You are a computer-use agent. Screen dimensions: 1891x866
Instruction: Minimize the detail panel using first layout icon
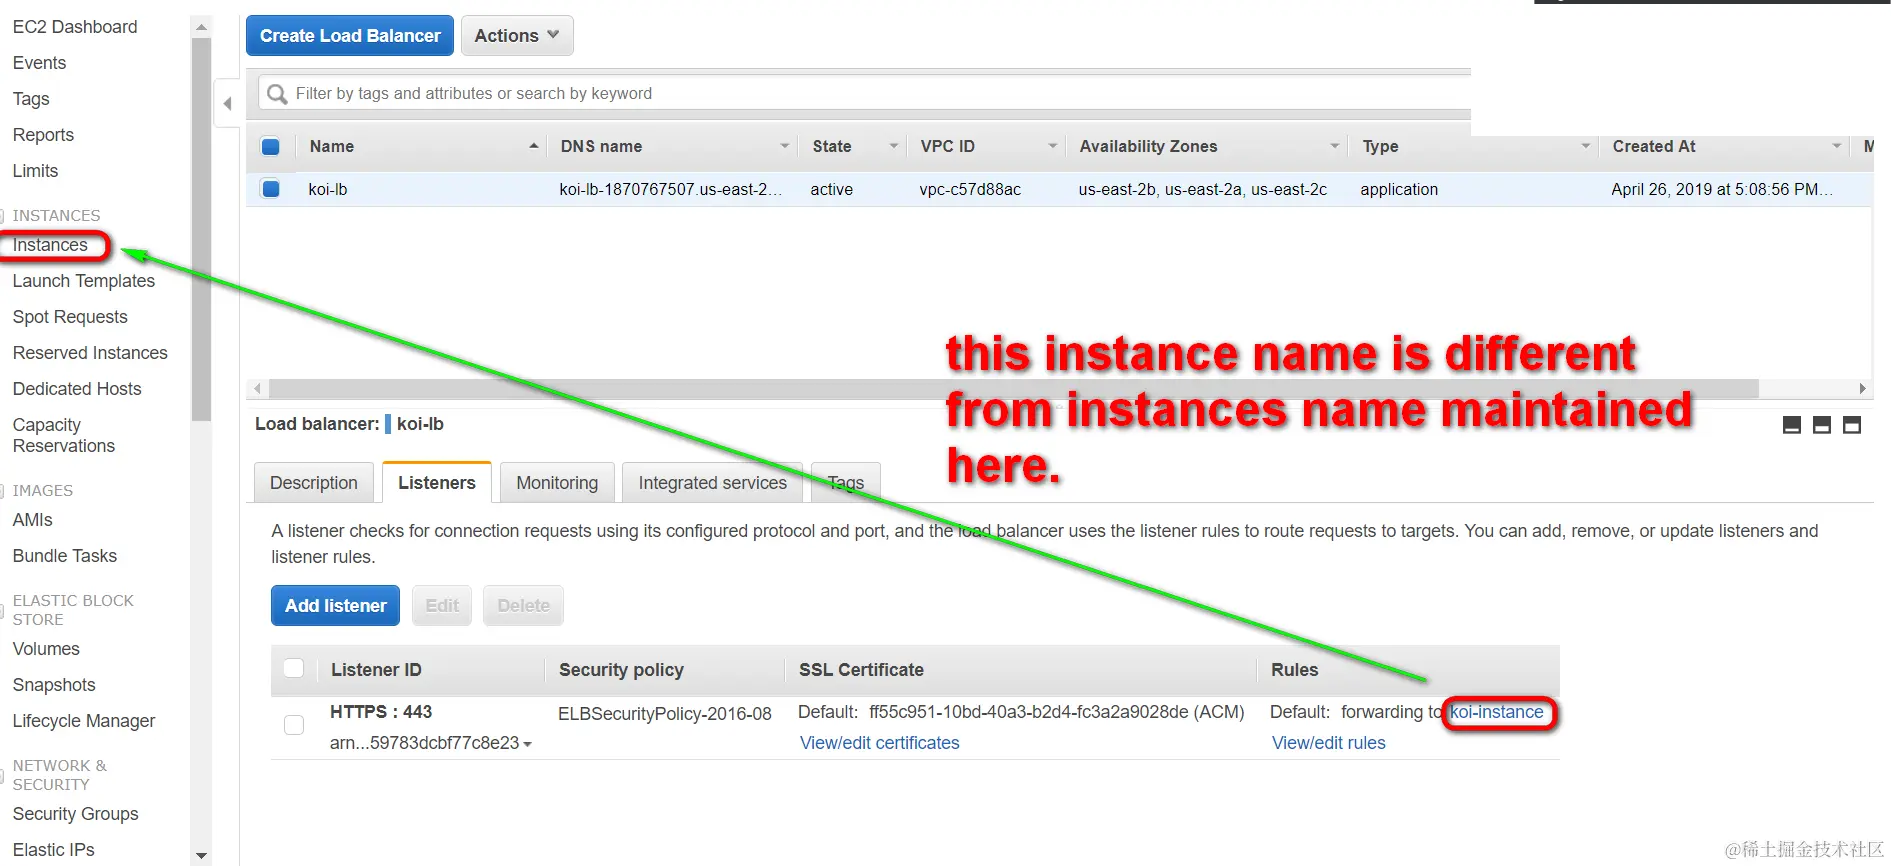click(1792, 425)
